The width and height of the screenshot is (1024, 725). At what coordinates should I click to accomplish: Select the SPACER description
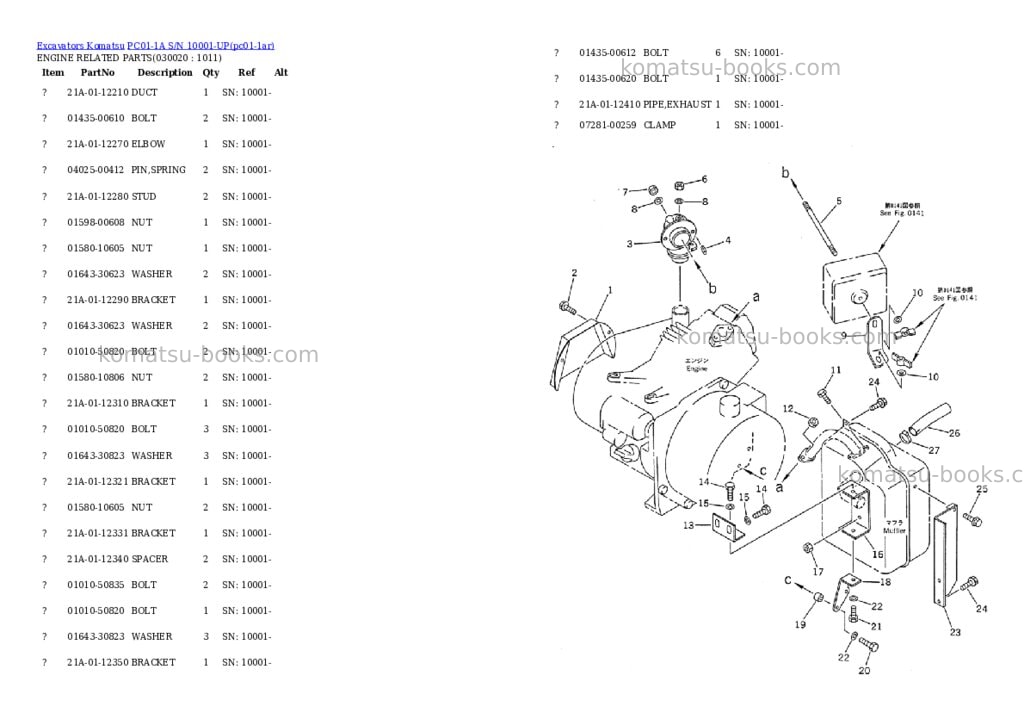150,559
